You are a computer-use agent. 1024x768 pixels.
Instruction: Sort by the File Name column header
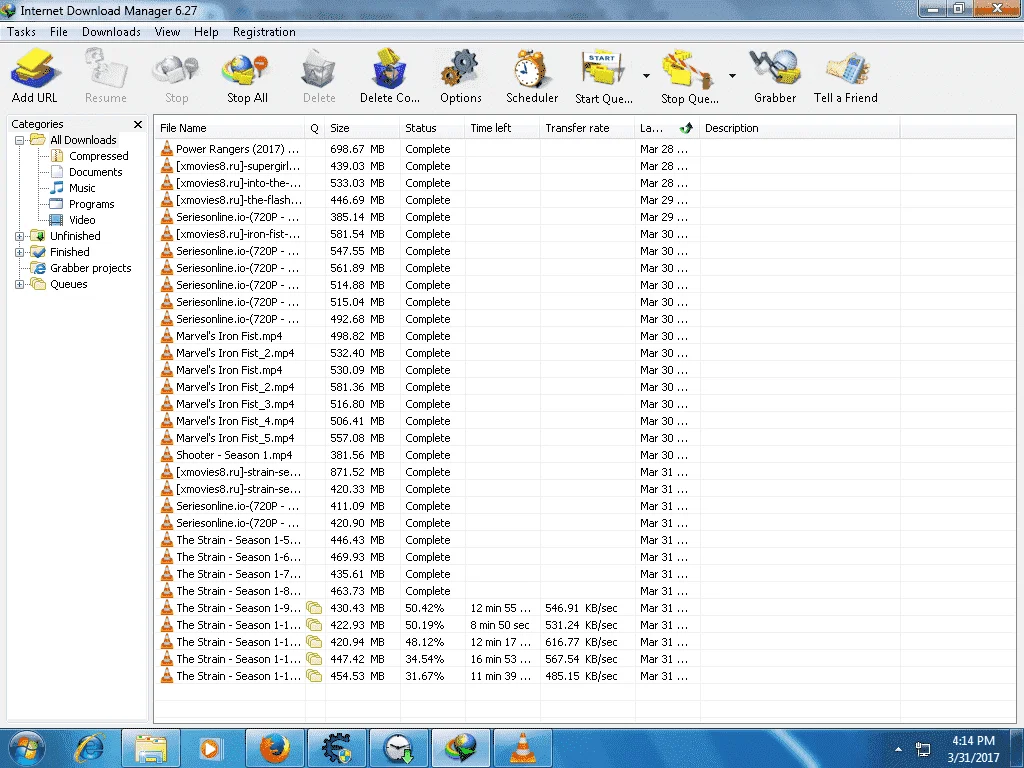click(229, 128)
